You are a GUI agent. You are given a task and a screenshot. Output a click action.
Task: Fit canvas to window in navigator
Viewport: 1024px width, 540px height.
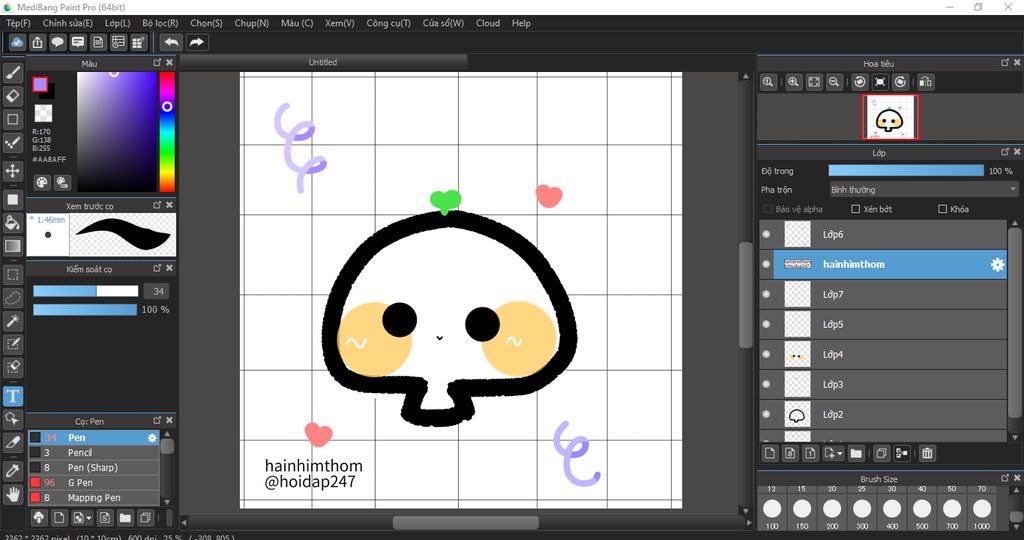[x=814, y=82]
